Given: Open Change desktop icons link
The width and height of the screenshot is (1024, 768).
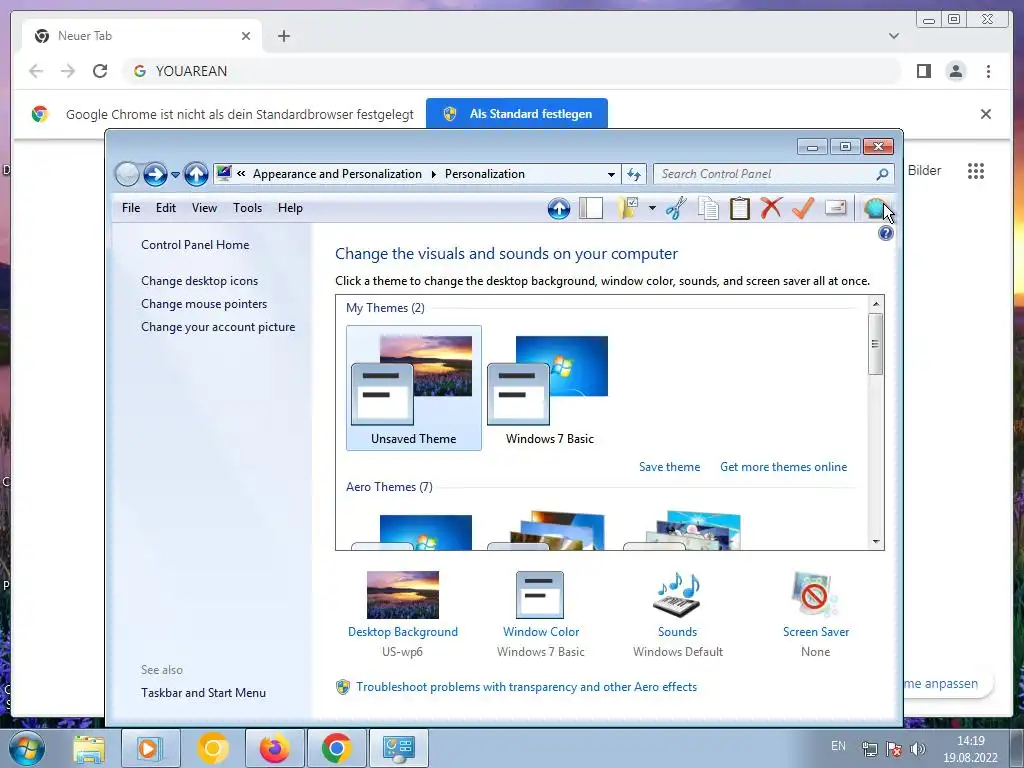Looking at the screenshot, I should pyautogui.click(x=199, y=281).
